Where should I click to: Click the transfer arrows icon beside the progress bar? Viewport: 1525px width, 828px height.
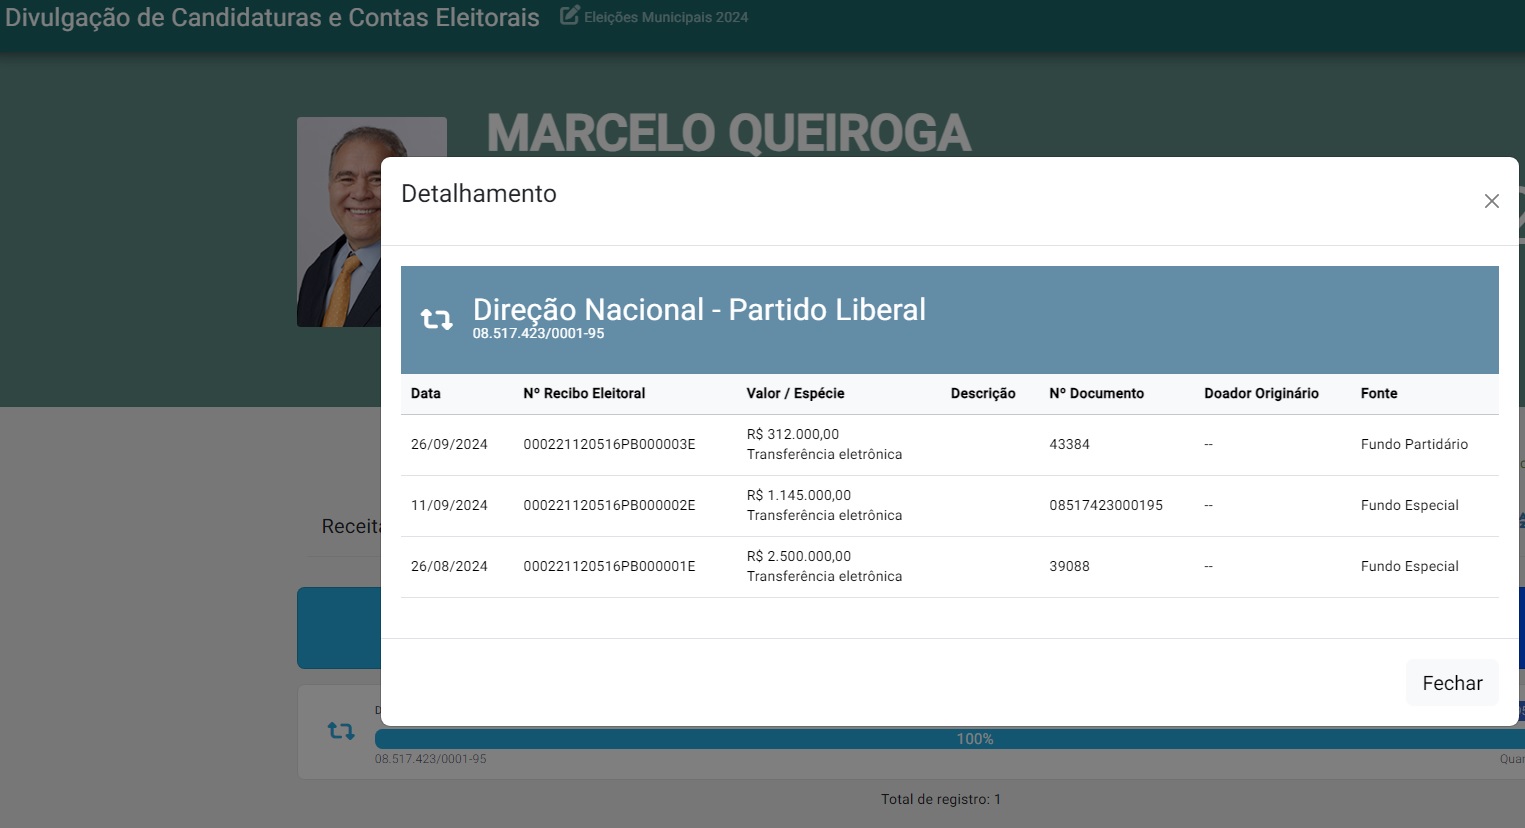coord(341,731)
